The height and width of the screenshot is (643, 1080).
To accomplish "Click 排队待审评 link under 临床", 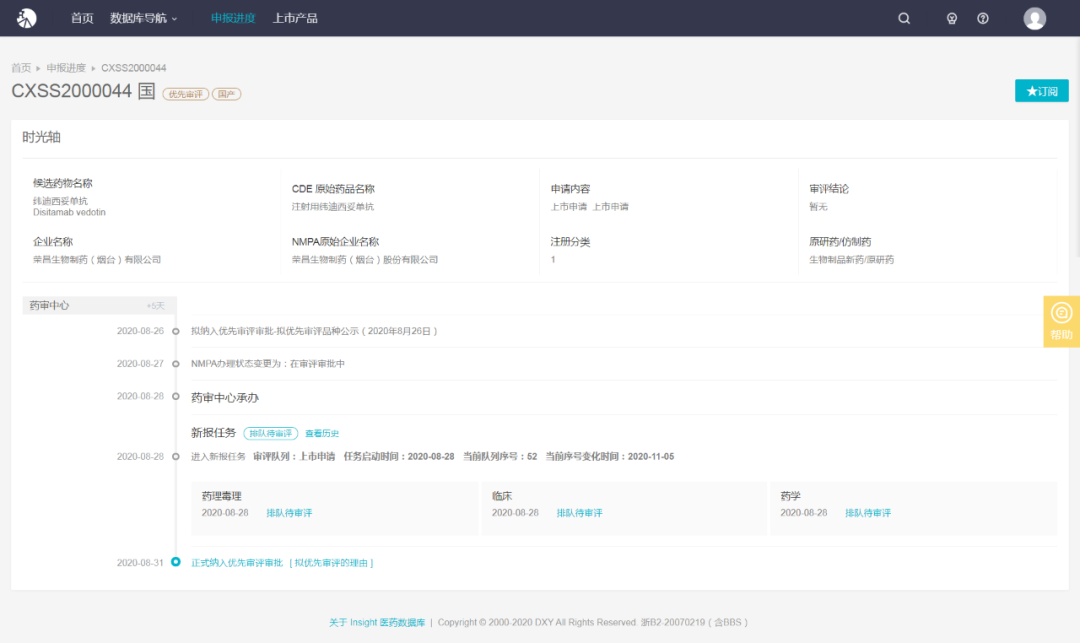I will [579, 513].
